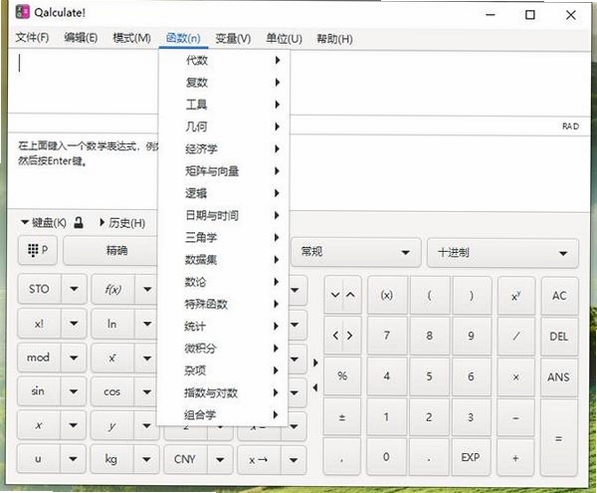Click the left/right cursor arrows button
Screen dimensions: 597x493
[343, 335]
